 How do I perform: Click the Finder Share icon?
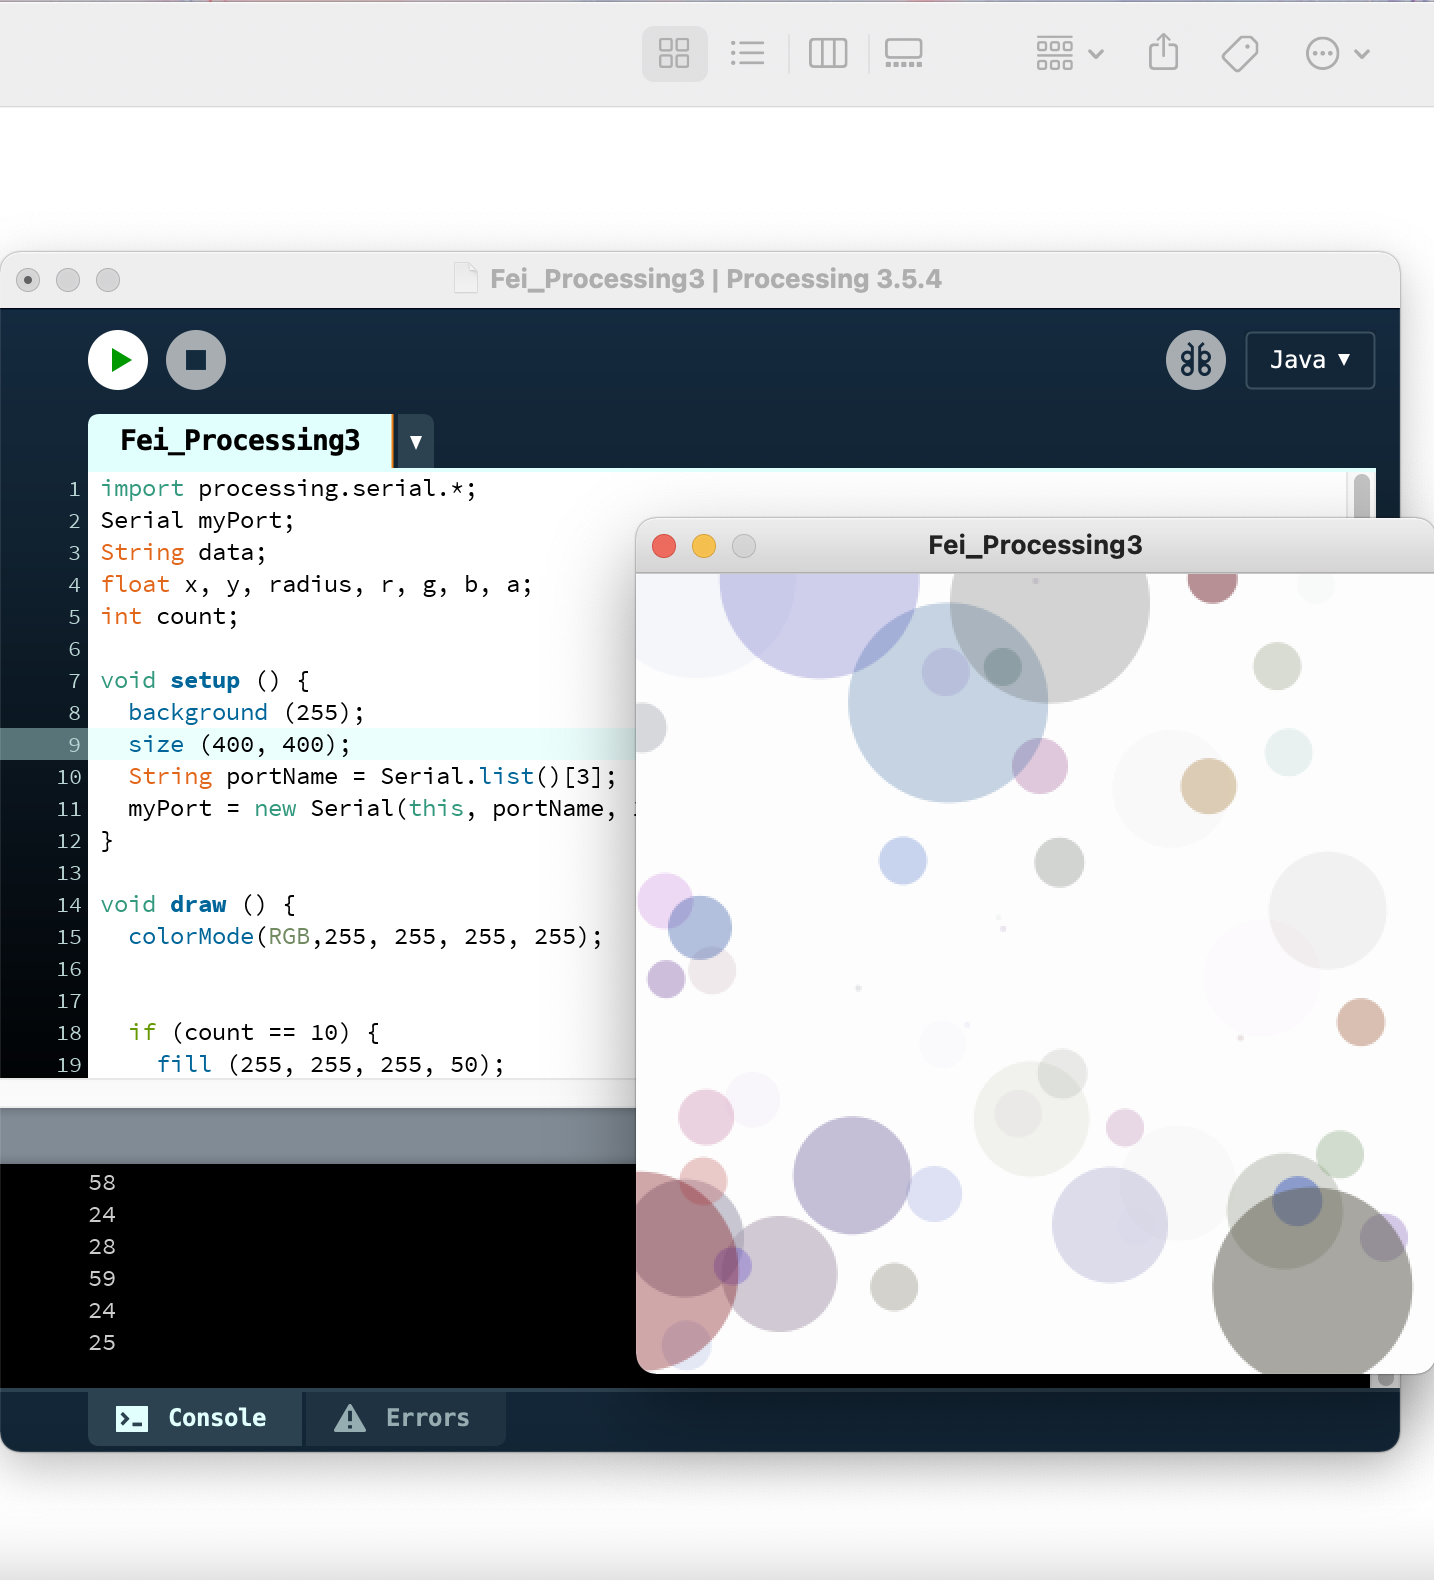click(x=1163, y=53)
